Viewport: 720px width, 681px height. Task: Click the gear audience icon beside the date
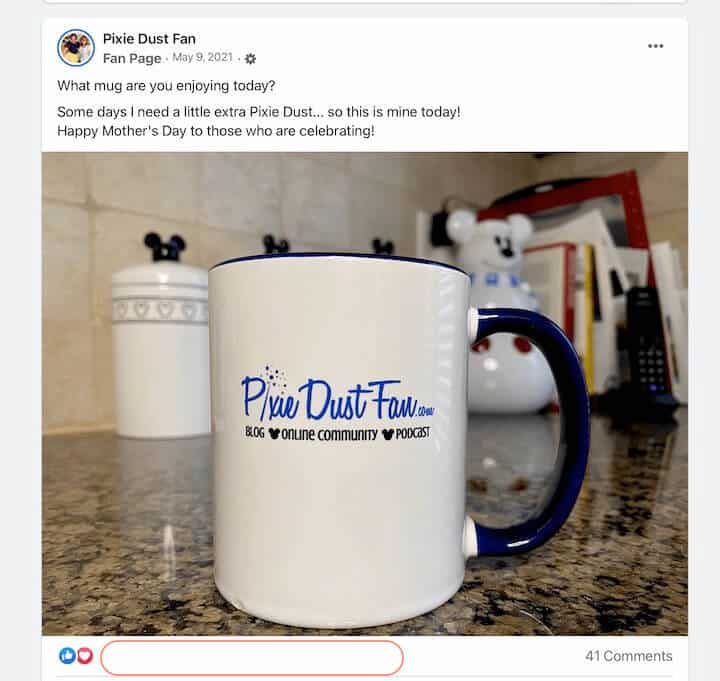pyautogui.click(x=250, y=59)
